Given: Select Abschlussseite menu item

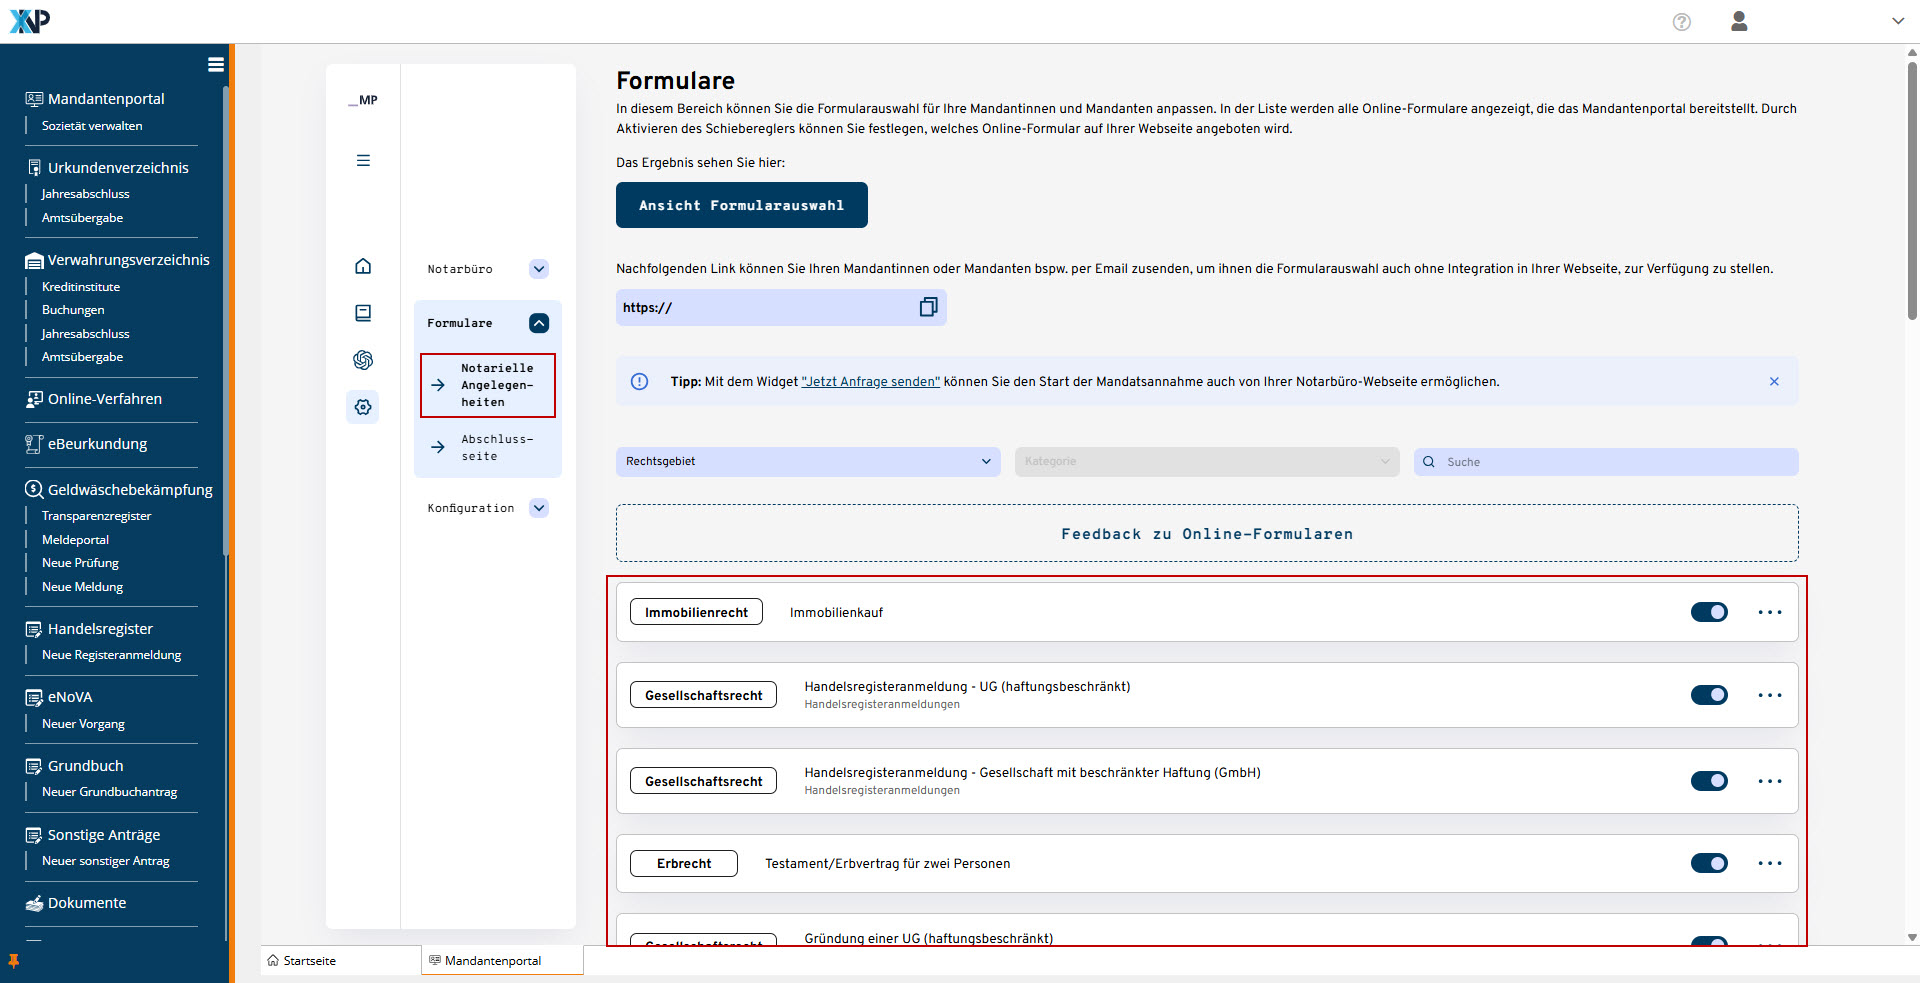Looking at the screenshot, I should click(488, 447).
